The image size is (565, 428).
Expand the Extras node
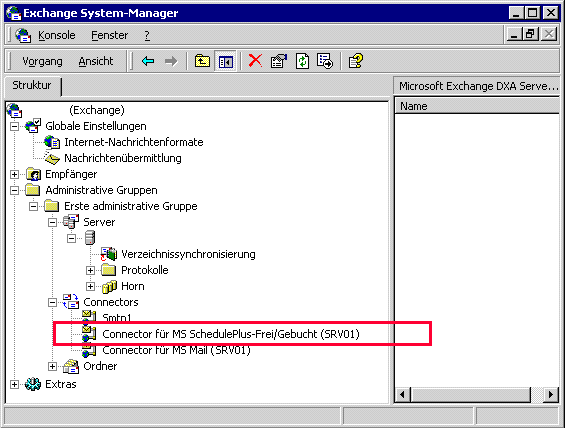[14, 384]
